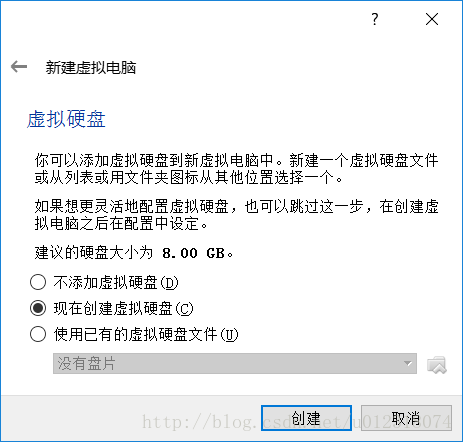Cancel the wizard with 取消
This screenshot has height=442, width=463.
click(x=406, y=418)
